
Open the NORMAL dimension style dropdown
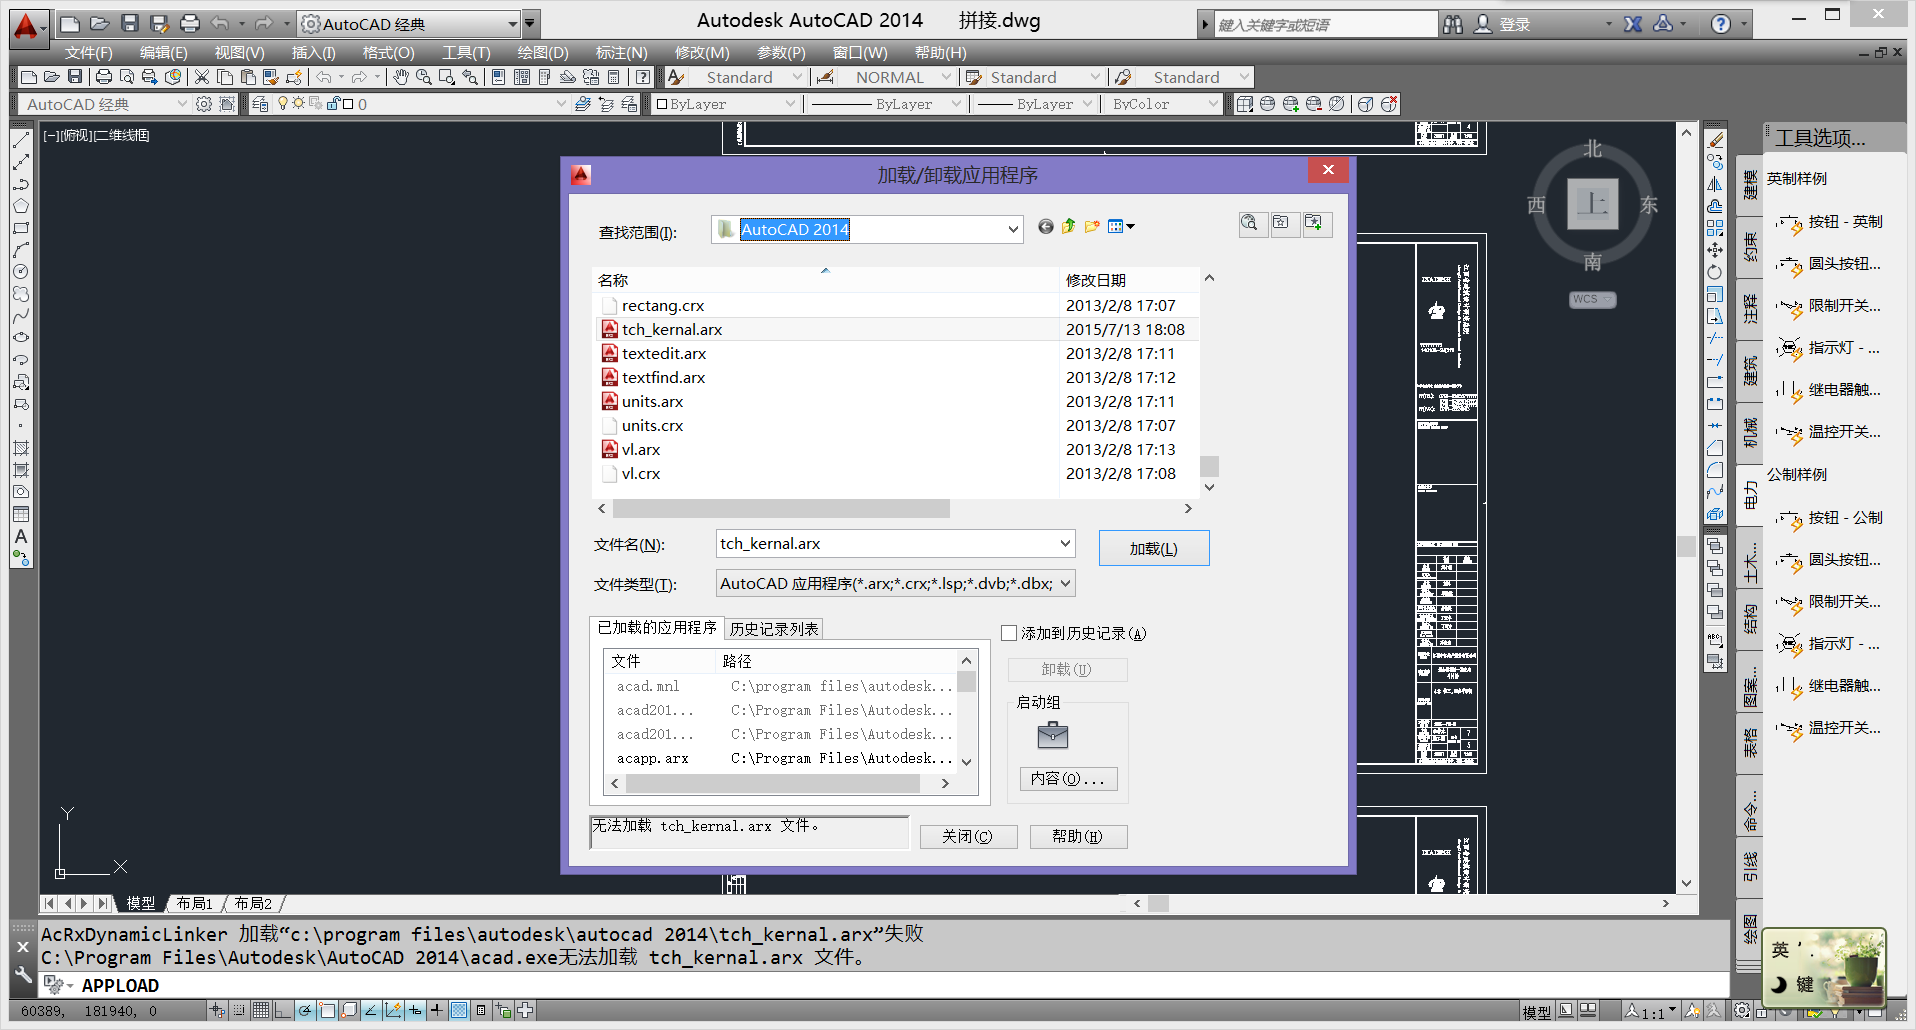(946, 77)
